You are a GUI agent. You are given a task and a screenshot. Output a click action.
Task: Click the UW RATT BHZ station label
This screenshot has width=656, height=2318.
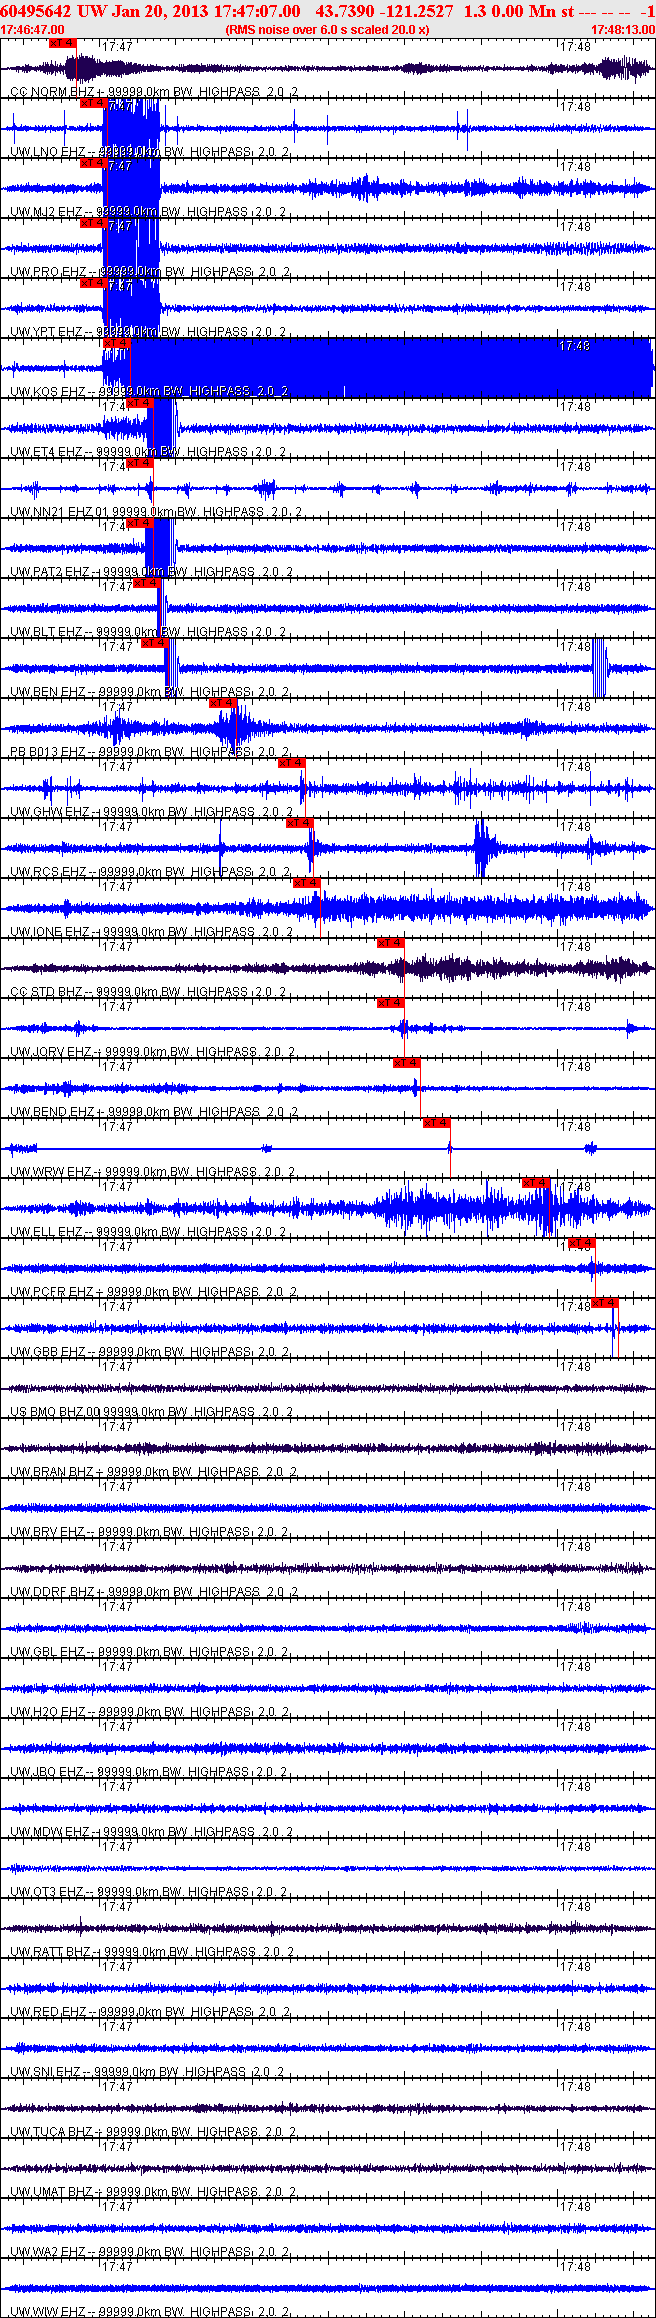coord(151,1952)
